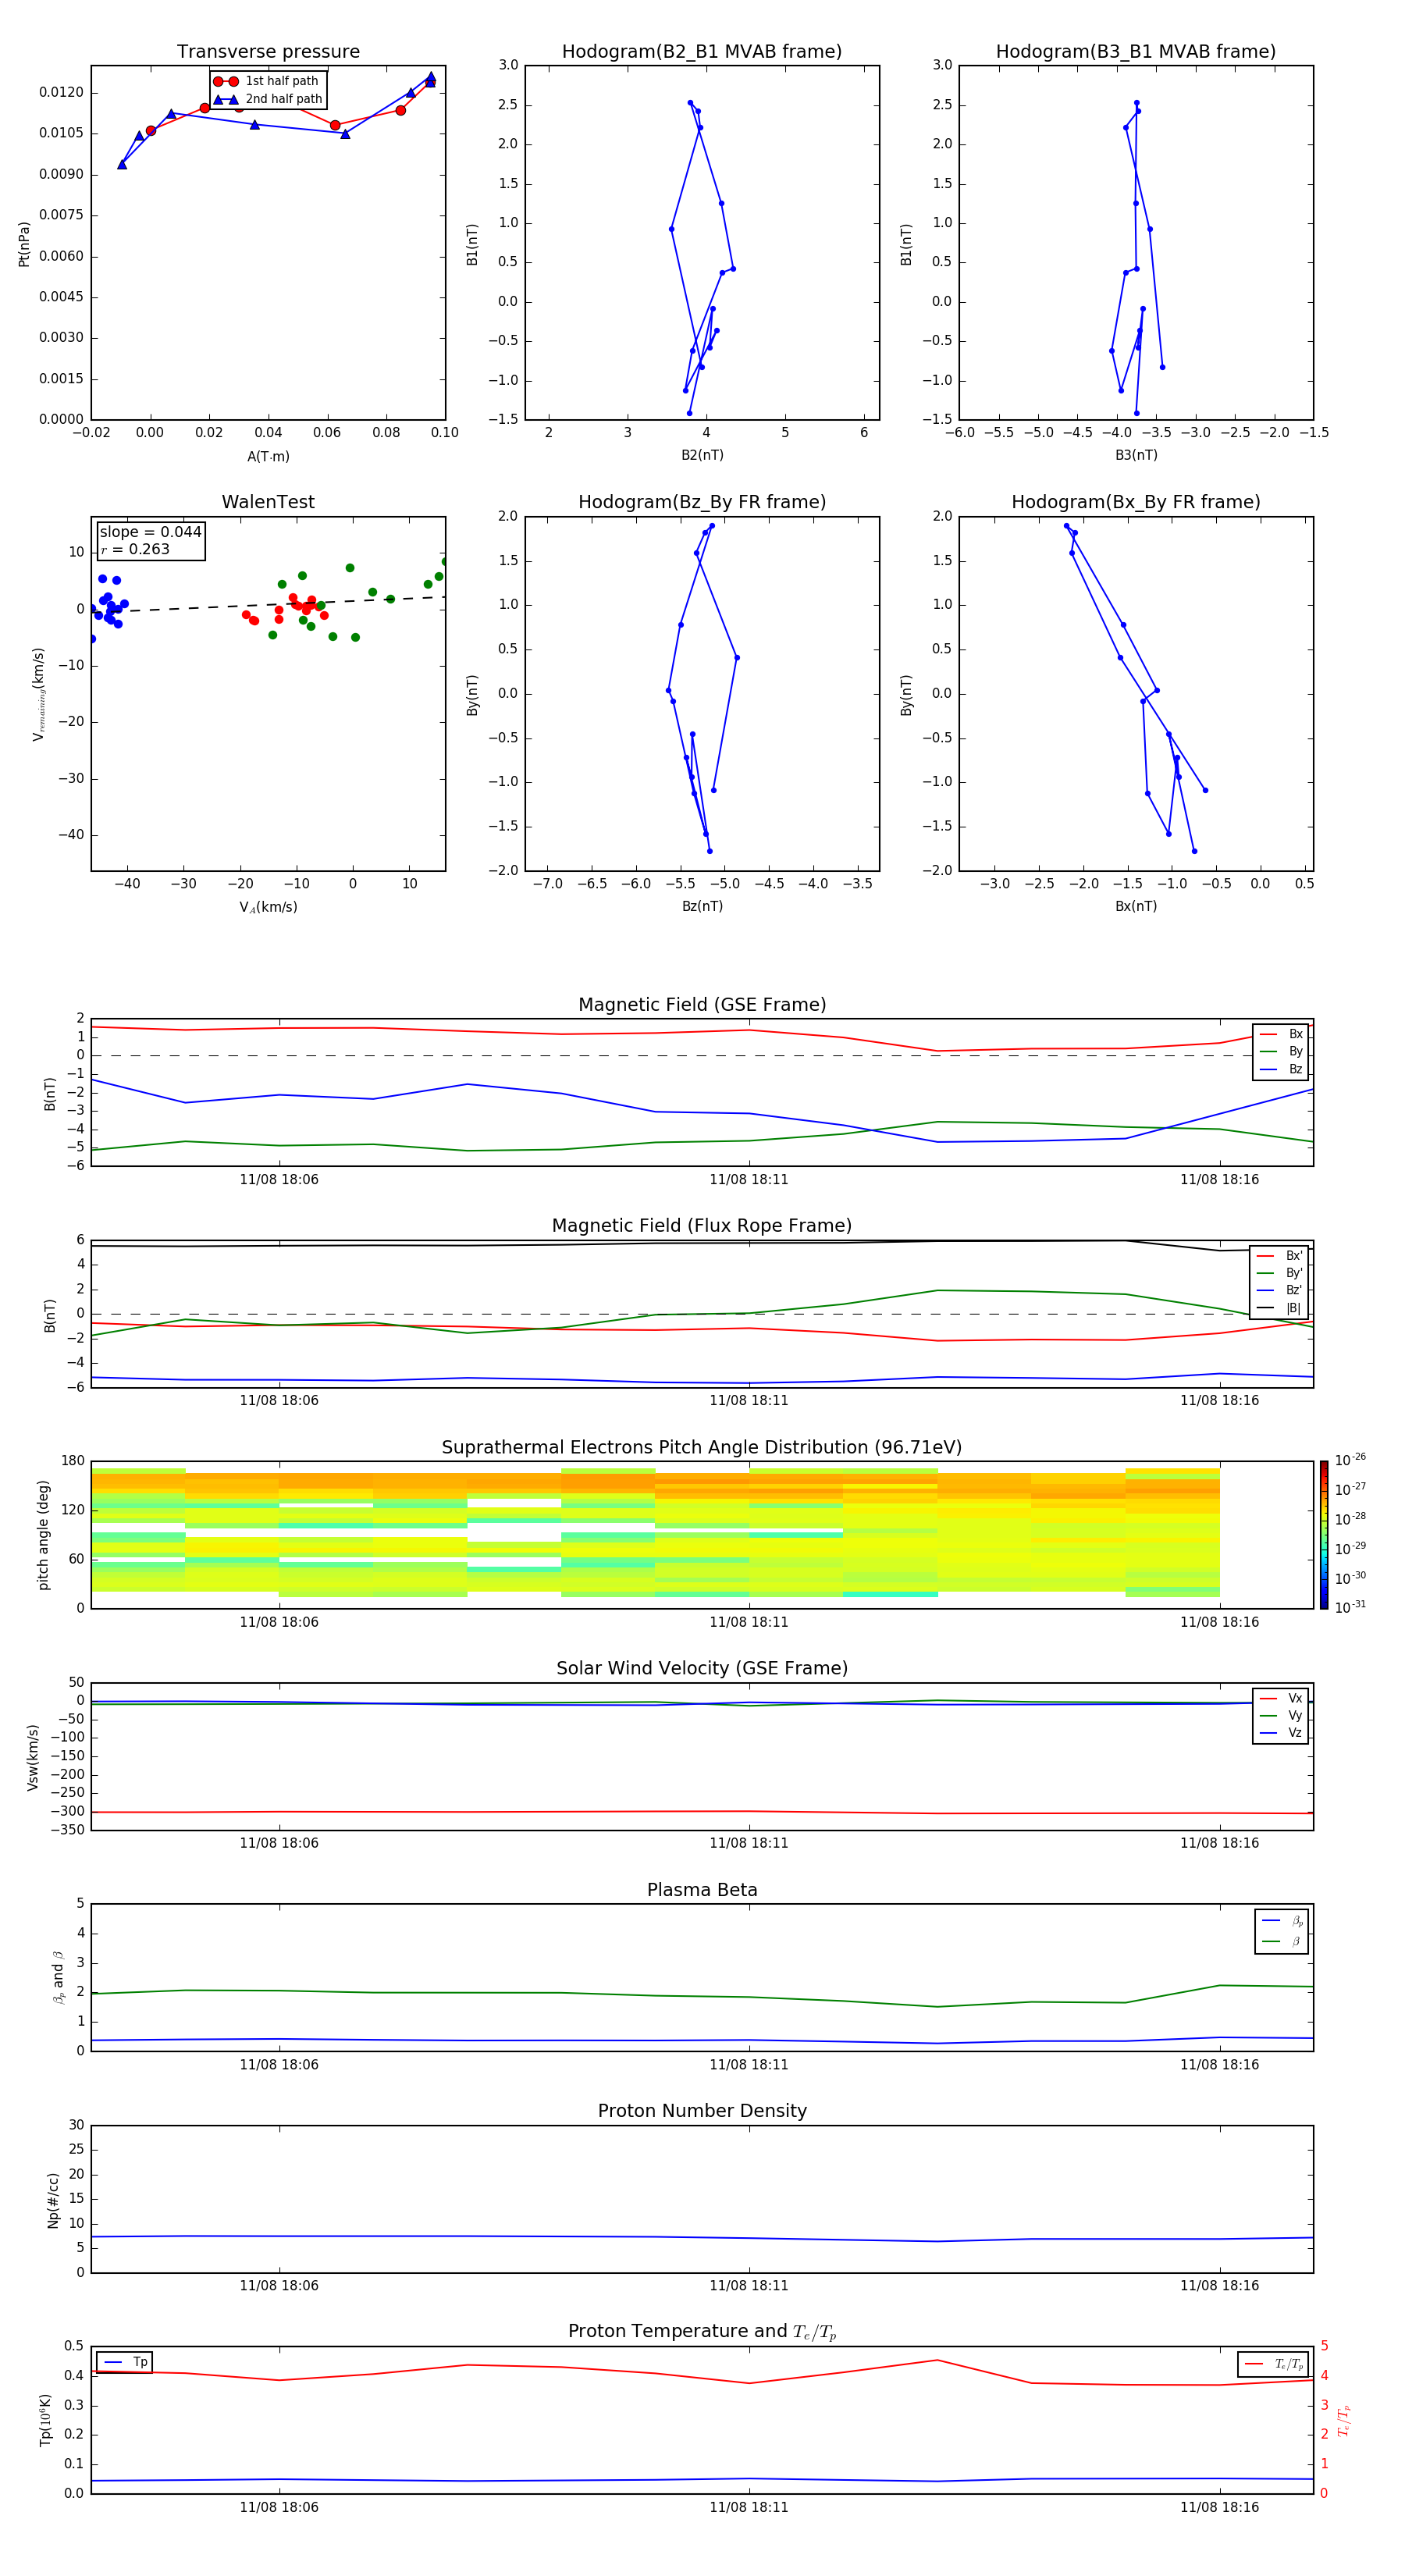Click the 'Hodogram(Bx_By FR frame)' title
The width and height of the screenshot is (1405, 2576).
coord(1136,502)
